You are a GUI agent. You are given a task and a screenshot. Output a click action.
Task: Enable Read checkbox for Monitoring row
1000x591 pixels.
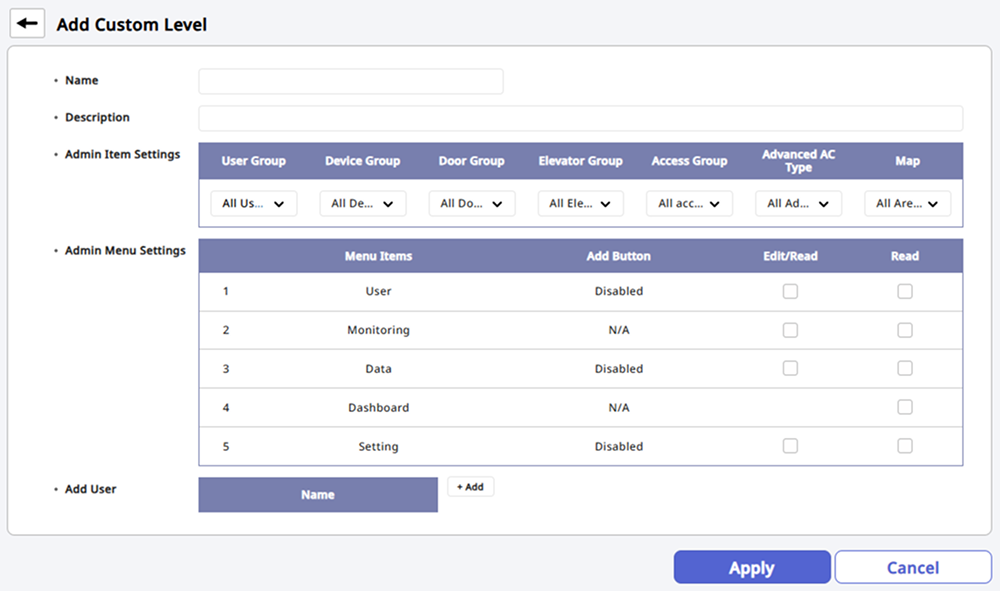pos(905,330)
